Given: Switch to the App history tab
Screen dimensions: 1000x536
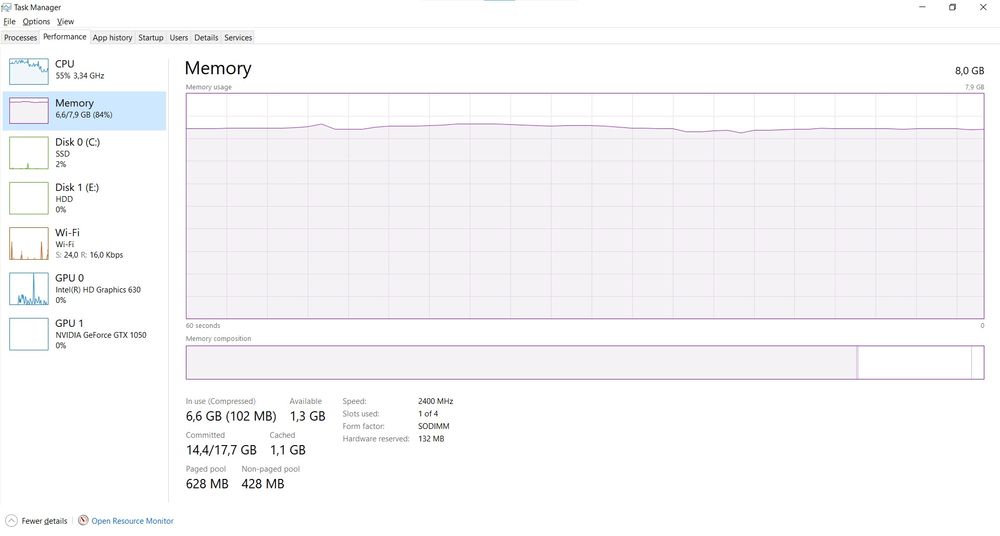Looking at the screenshot, I should (112, 38).
